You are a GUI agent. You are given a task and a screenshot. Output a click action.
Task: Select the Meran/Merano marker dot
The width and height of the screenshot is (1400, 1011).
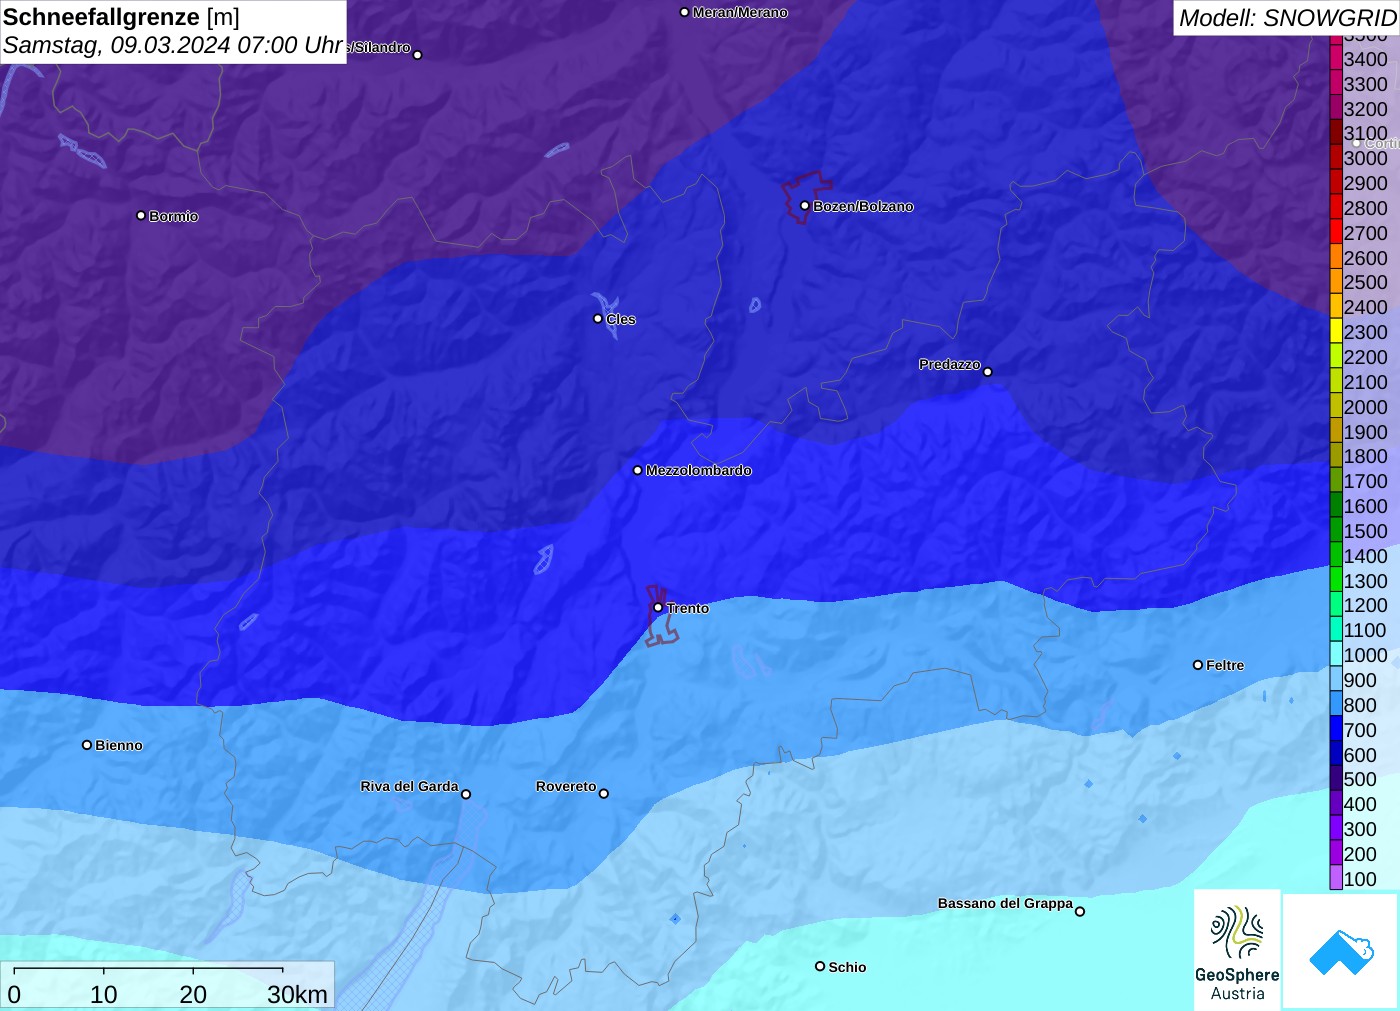coord(684,12)
